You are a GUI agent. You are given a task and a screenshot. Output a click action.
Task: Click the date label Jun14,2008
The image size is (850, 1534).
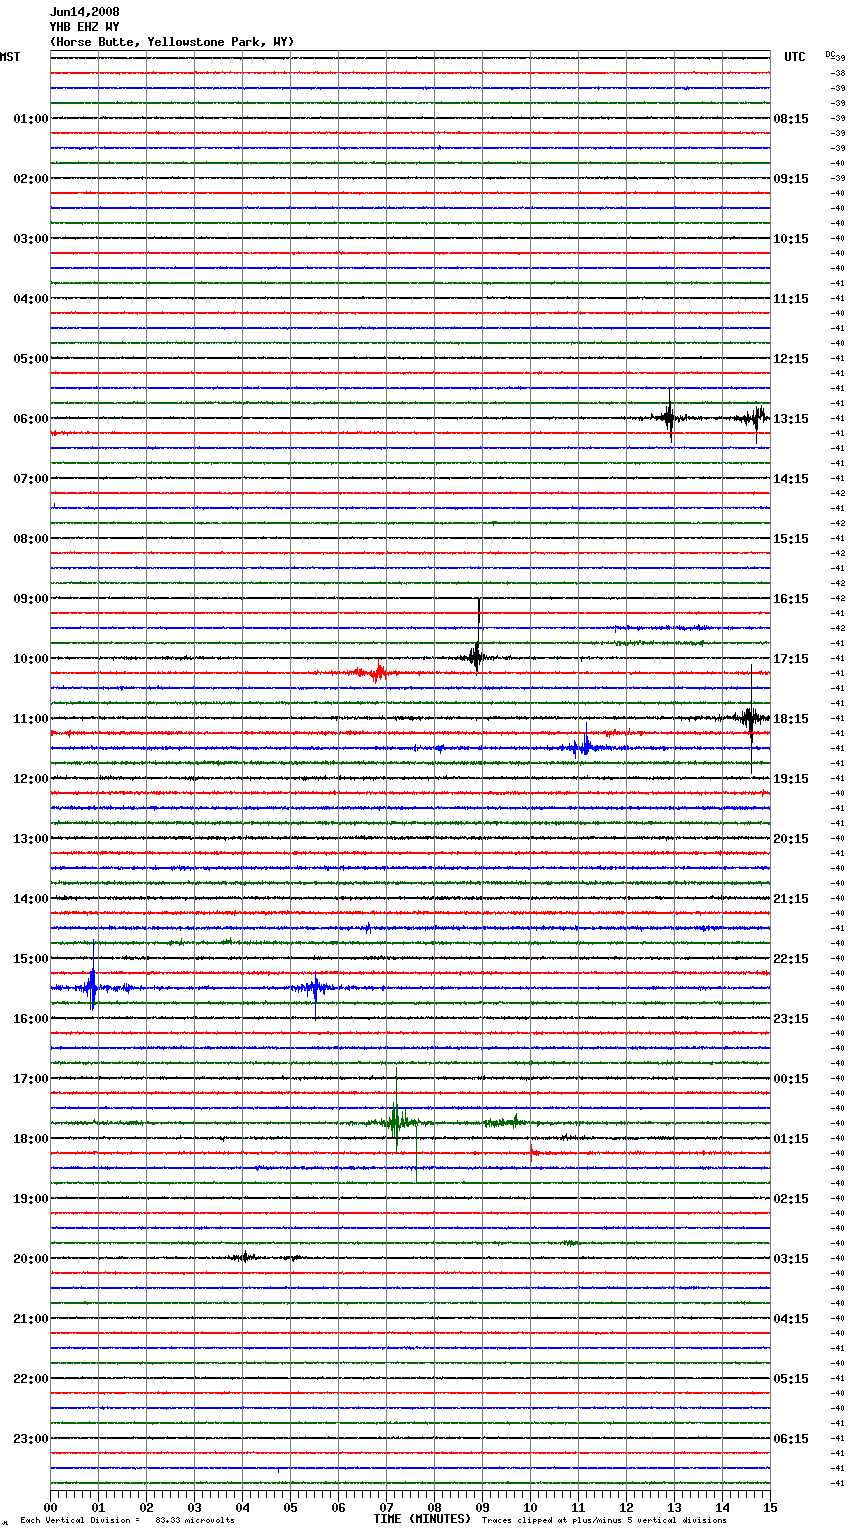coord(84,12)
